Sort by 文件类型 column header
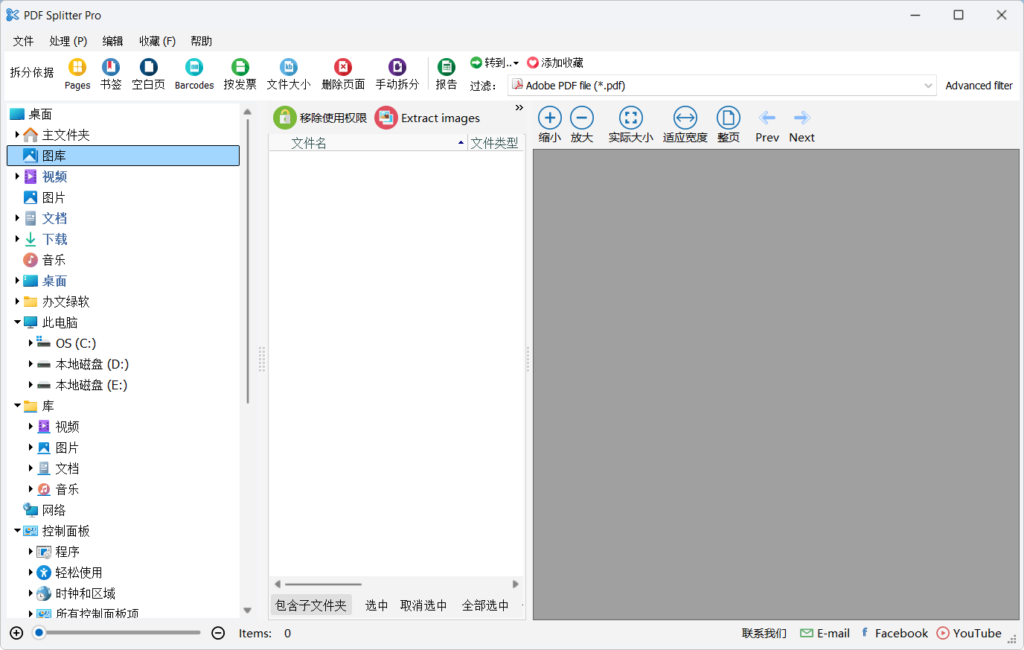Screen dimensions: 1024x650 (x=495, y=143)
